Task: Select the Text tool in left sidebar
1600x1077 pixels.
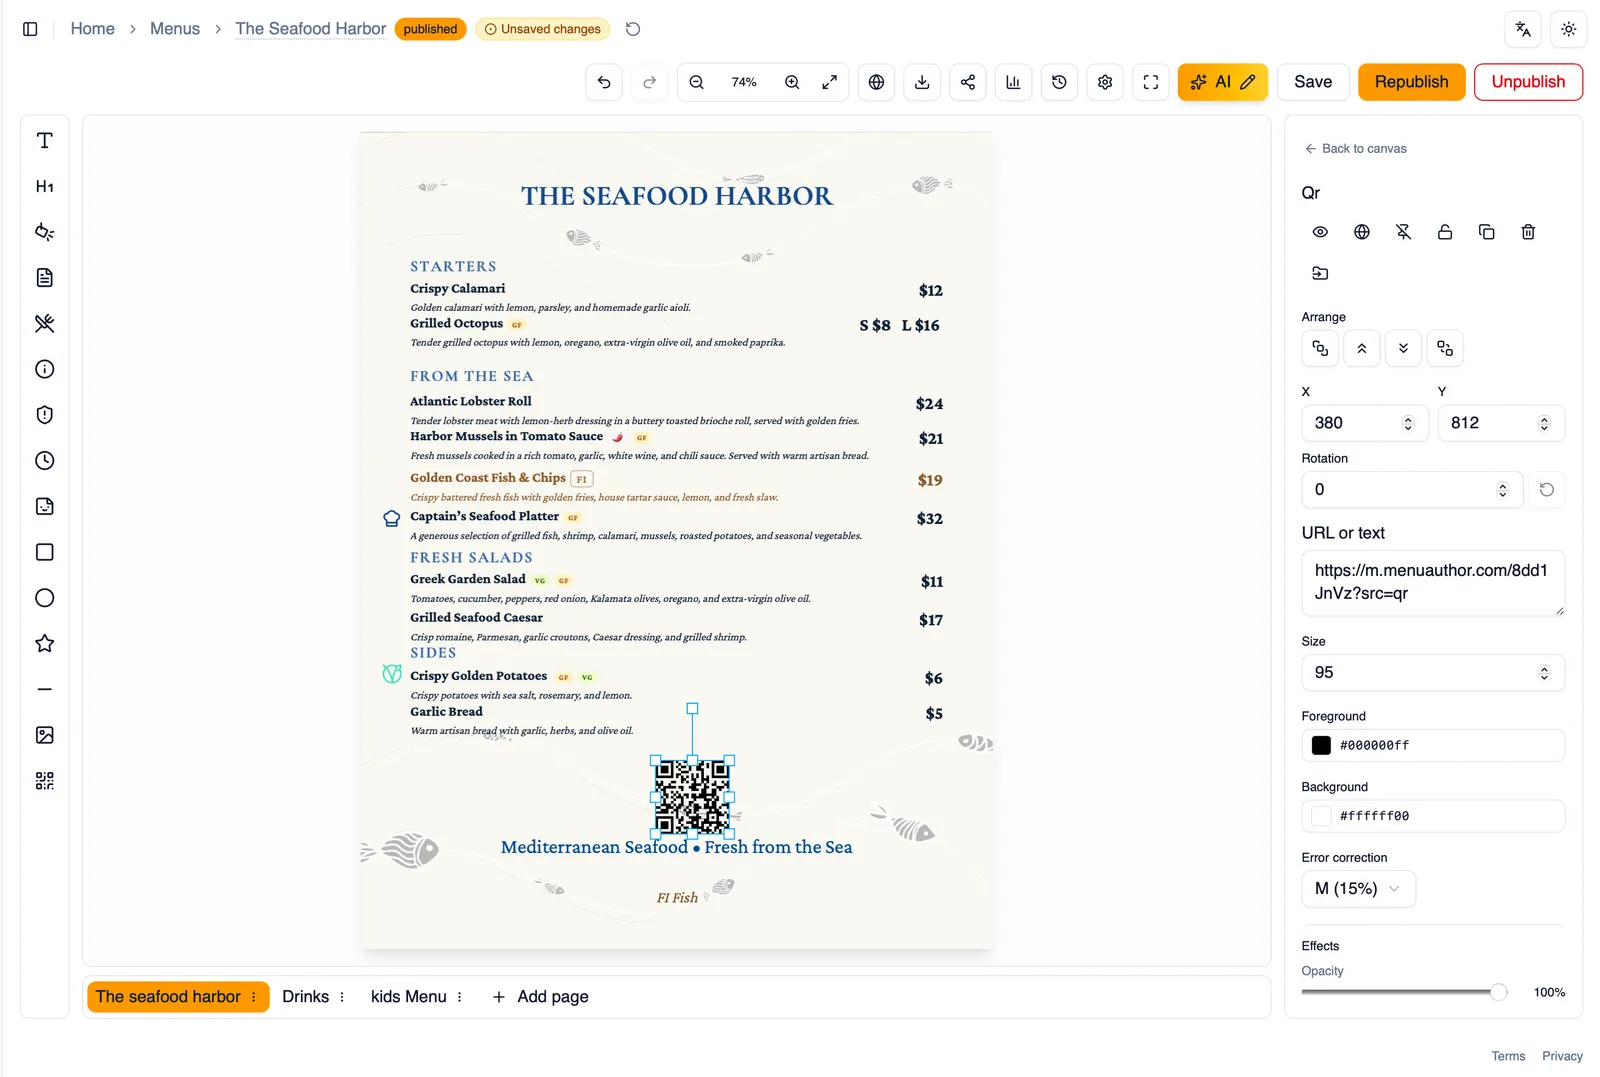Action: [x=44, y=141]
